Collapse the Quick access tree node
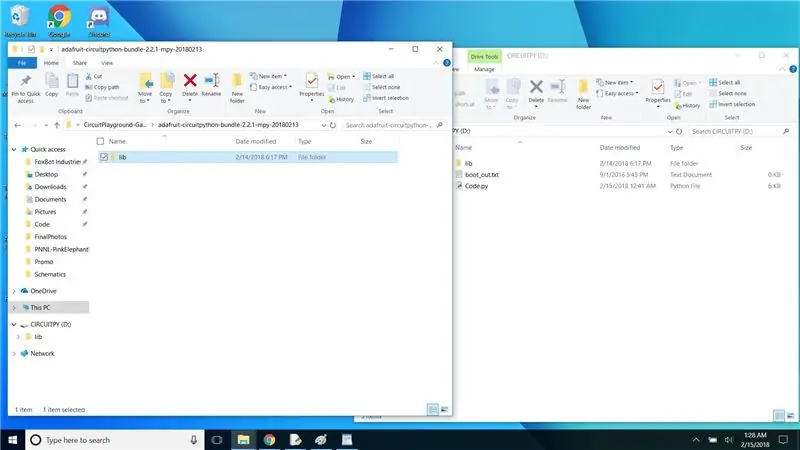 [x=14, y=149]
